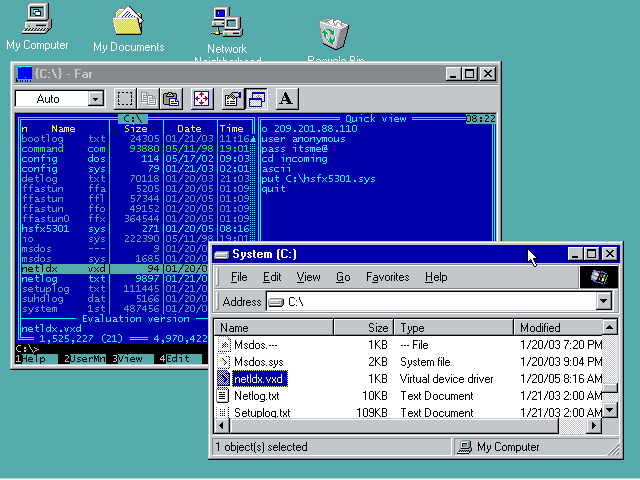Screen dimensions: 640x480
Task: Select the Msdos.sys file icon
Action: click(224, 362)
